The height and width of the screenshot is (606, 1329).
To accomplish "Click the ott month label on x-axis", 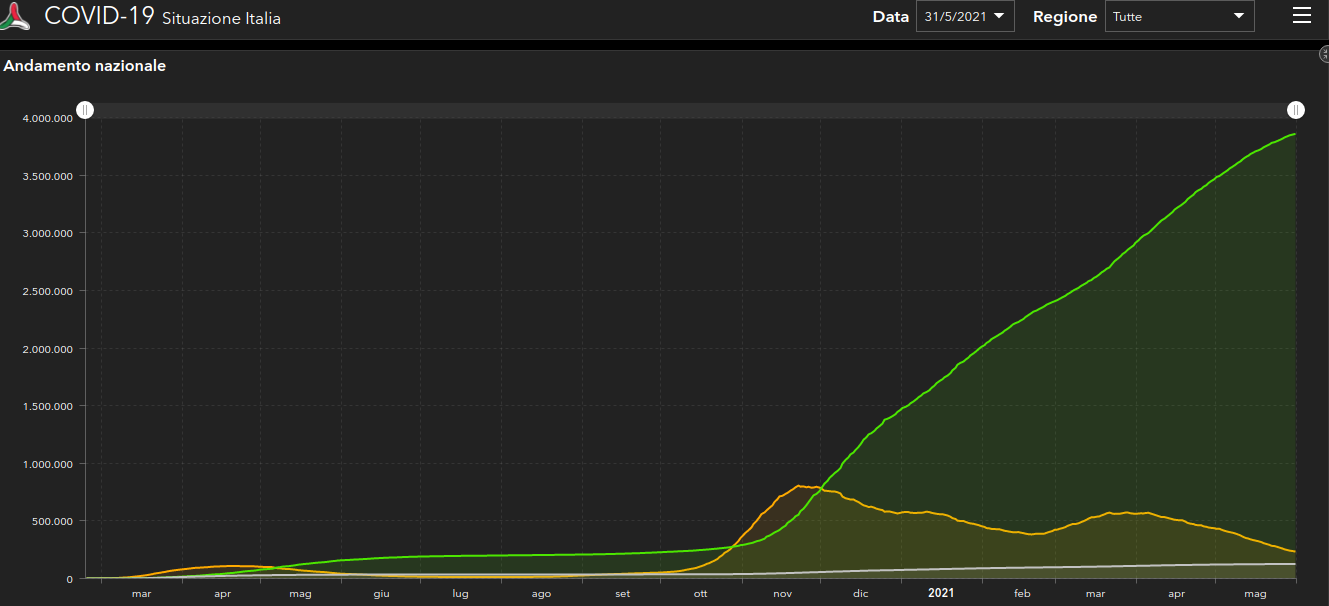I will point(700,594).
